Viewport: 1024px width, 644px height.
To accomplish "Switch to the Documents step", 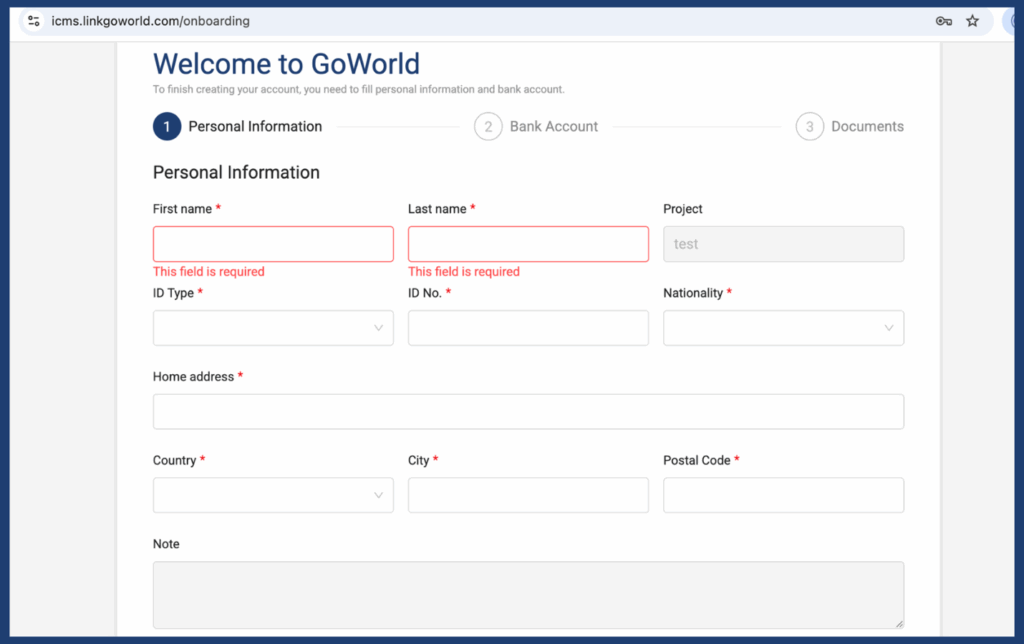I will coord(867,127).
